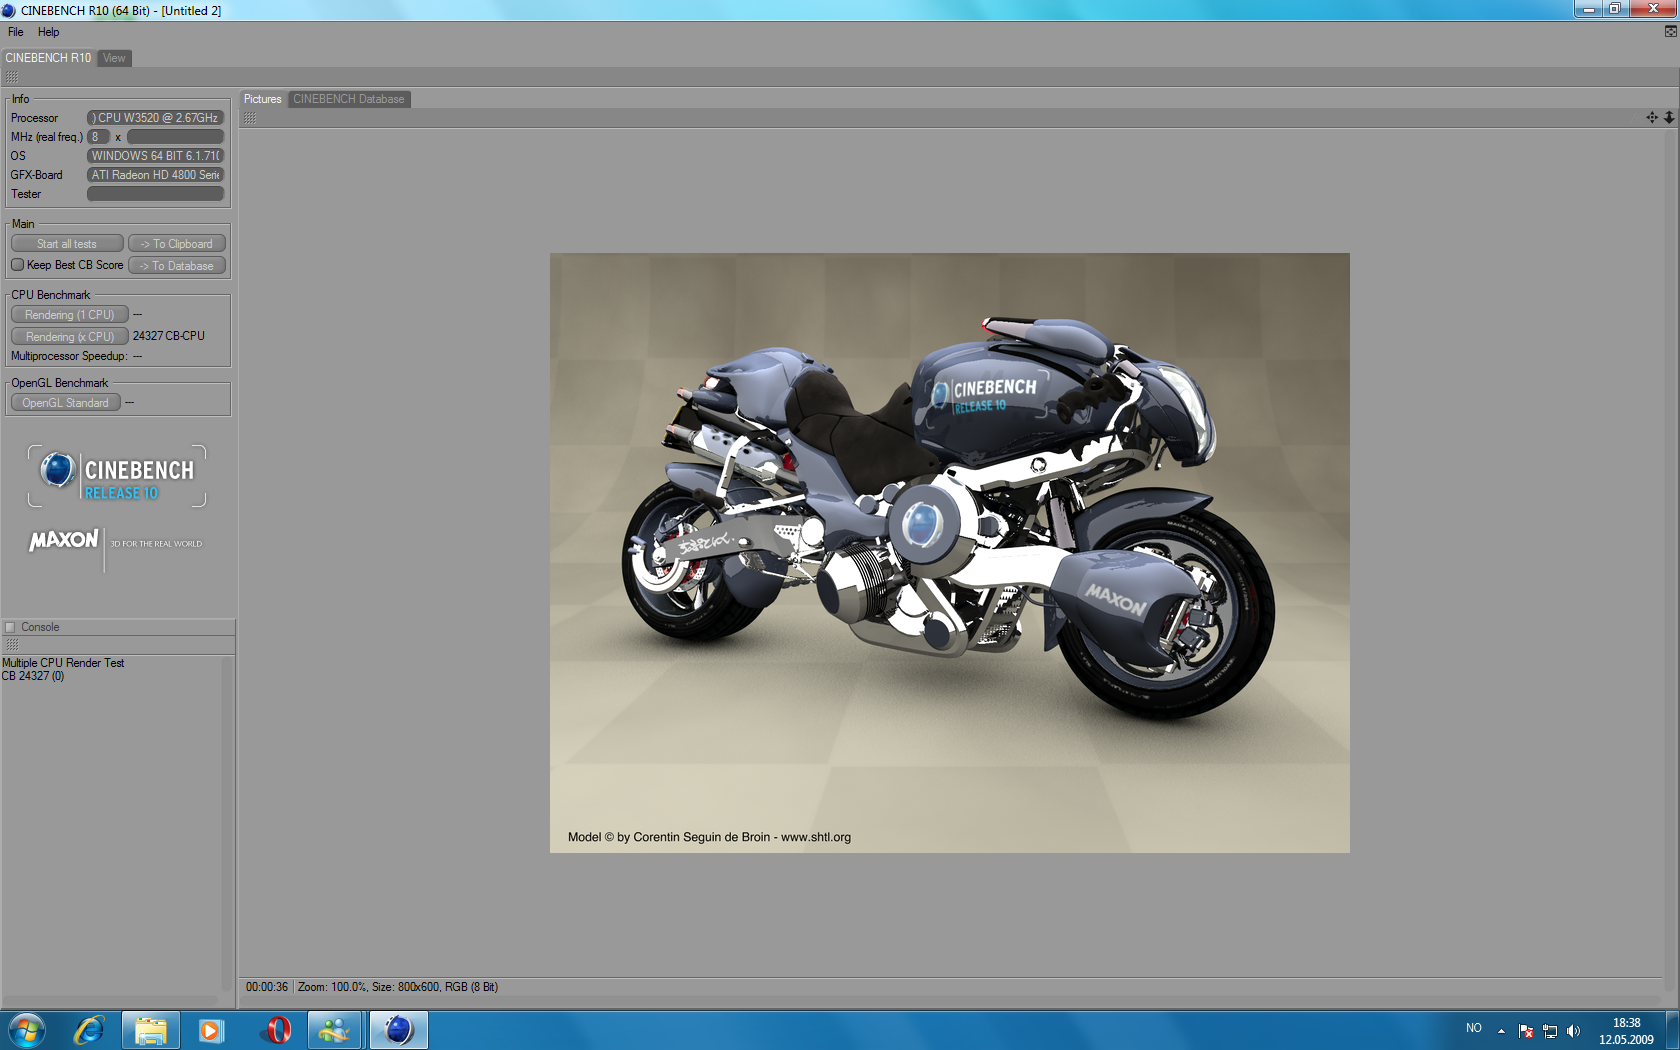This screenshot has width=1680, height=1050.
Task: Click the CINEBENCH taskbar button
Action: [399, 1030]
